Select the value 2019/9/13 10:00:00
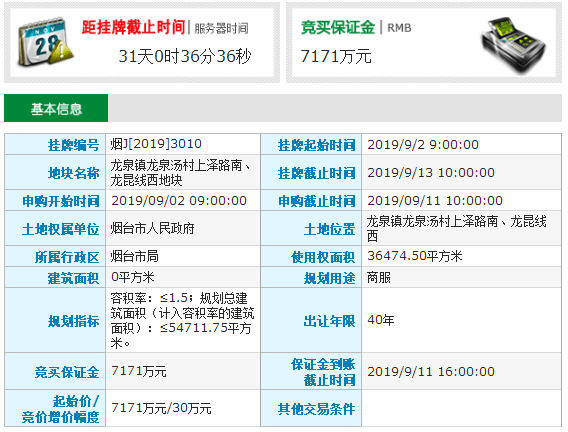568x432 pixels. [431, 172]
